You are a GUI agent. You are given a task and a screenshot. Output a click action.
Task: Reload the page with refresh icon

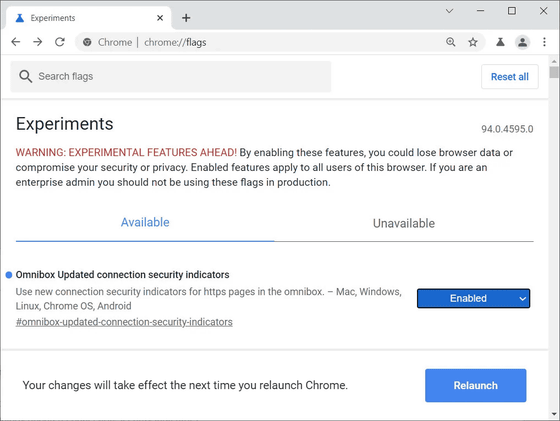pyautogui.click(x=60, y=42)
